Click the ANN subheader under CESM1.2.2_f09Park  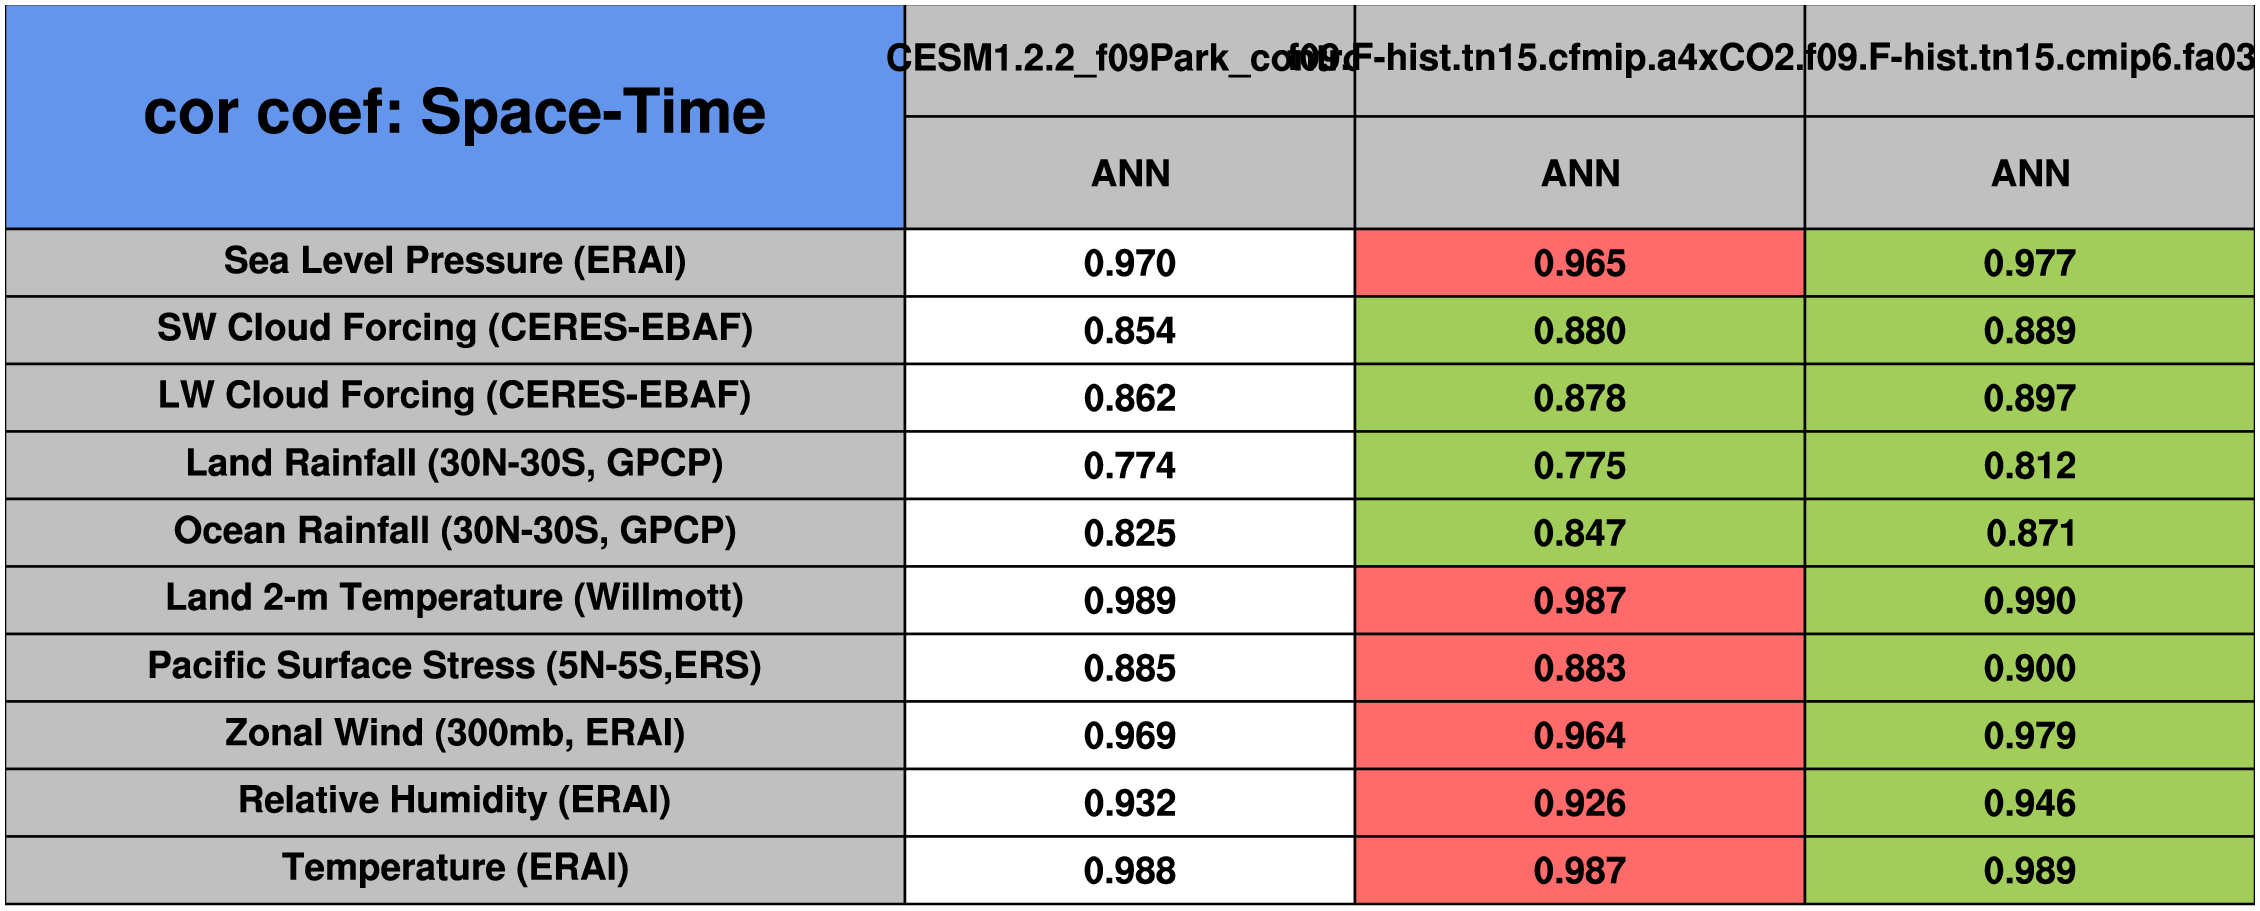click(x=1130, y=173)
